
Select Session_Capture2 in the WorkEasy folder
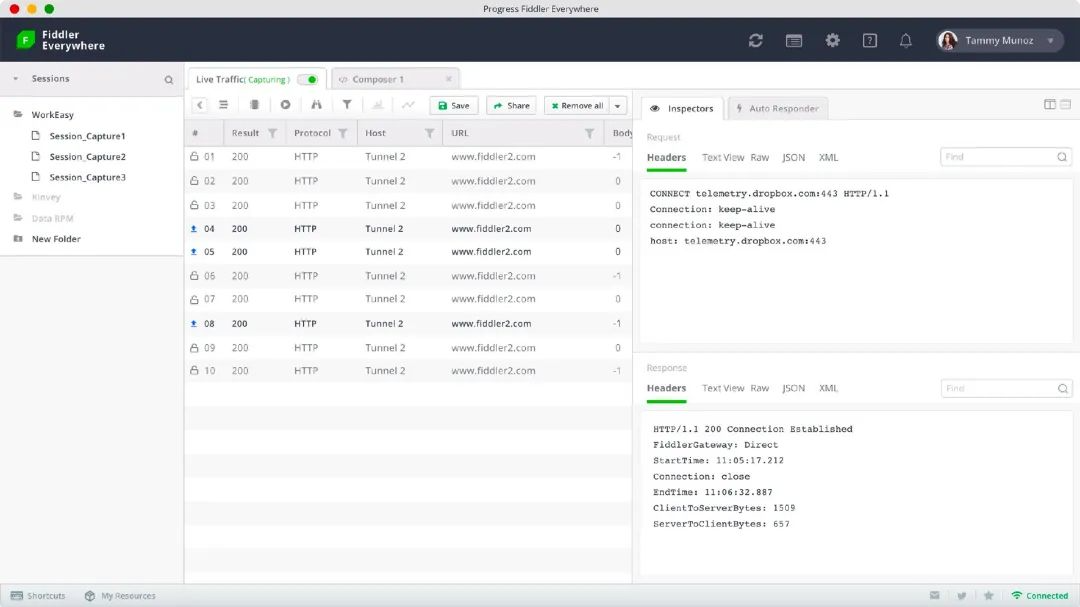(x=87, y=157)
